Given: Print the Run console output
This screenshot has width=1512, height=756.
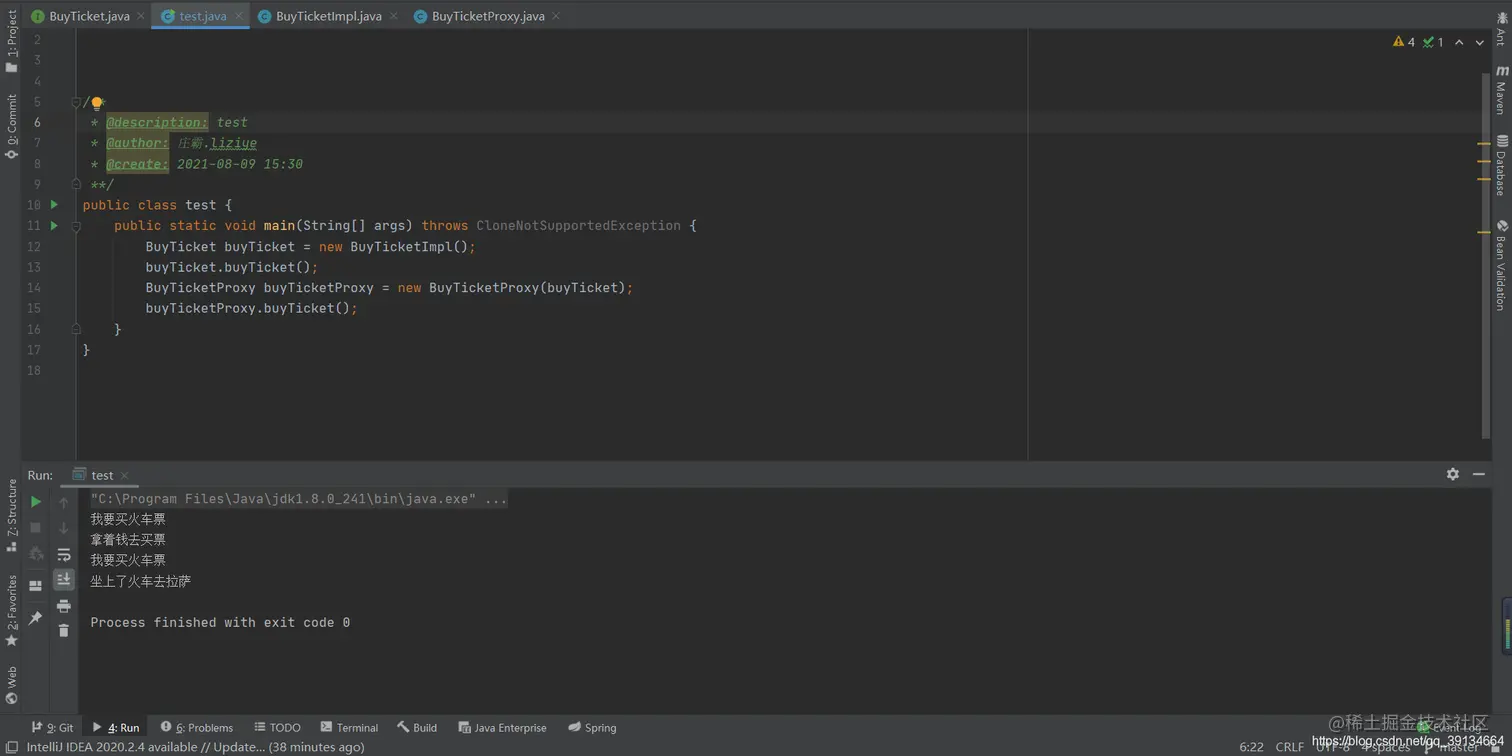Looking at the screenshot, I should pyautogui.click(x=64, y=606).
